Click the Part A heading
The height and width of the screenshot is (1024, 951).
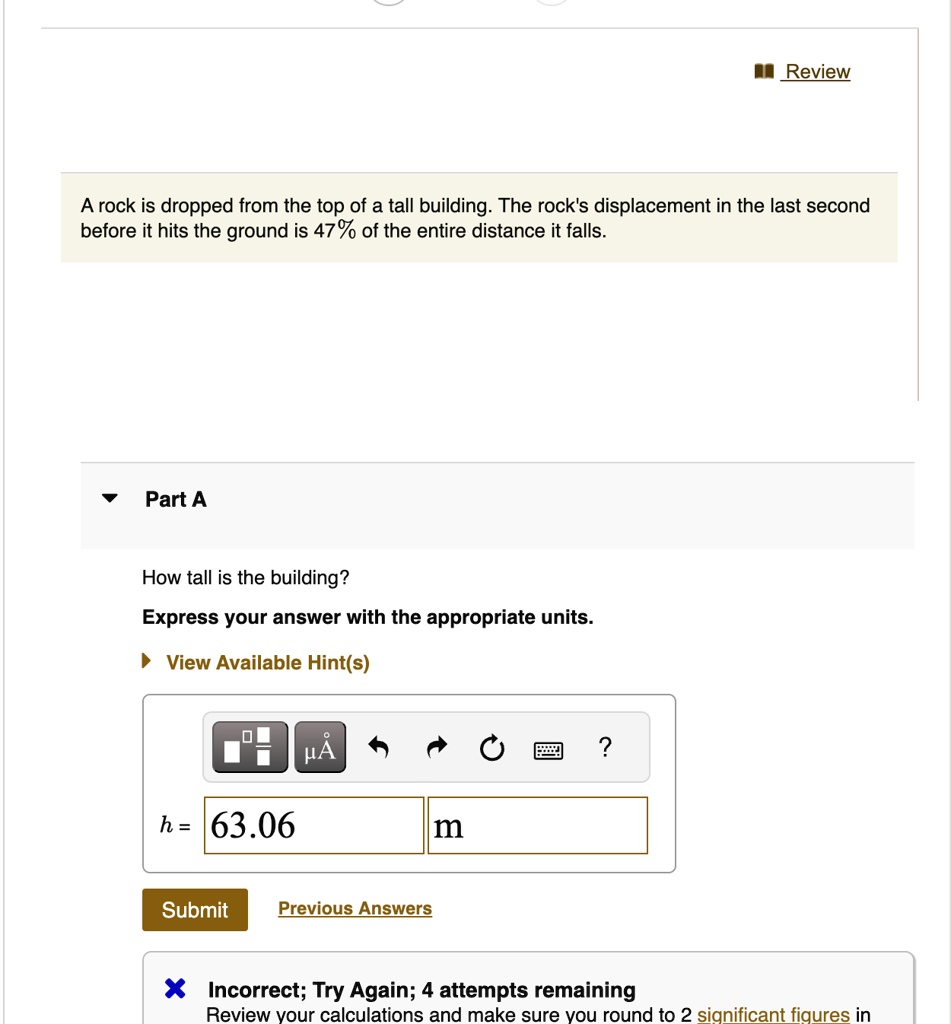point(176,499)
